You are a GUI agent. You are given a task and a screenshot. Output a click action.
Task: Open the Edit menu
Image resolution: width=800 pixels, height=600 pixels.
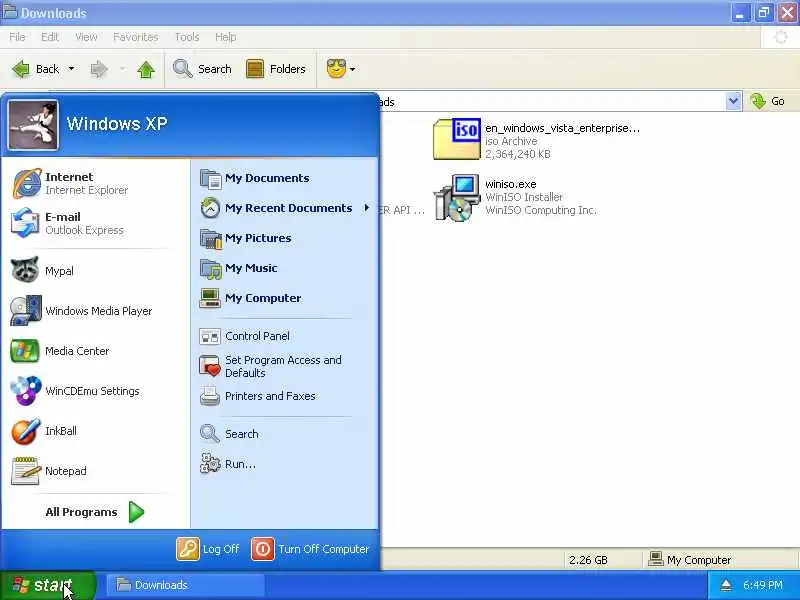click(49, 37)
